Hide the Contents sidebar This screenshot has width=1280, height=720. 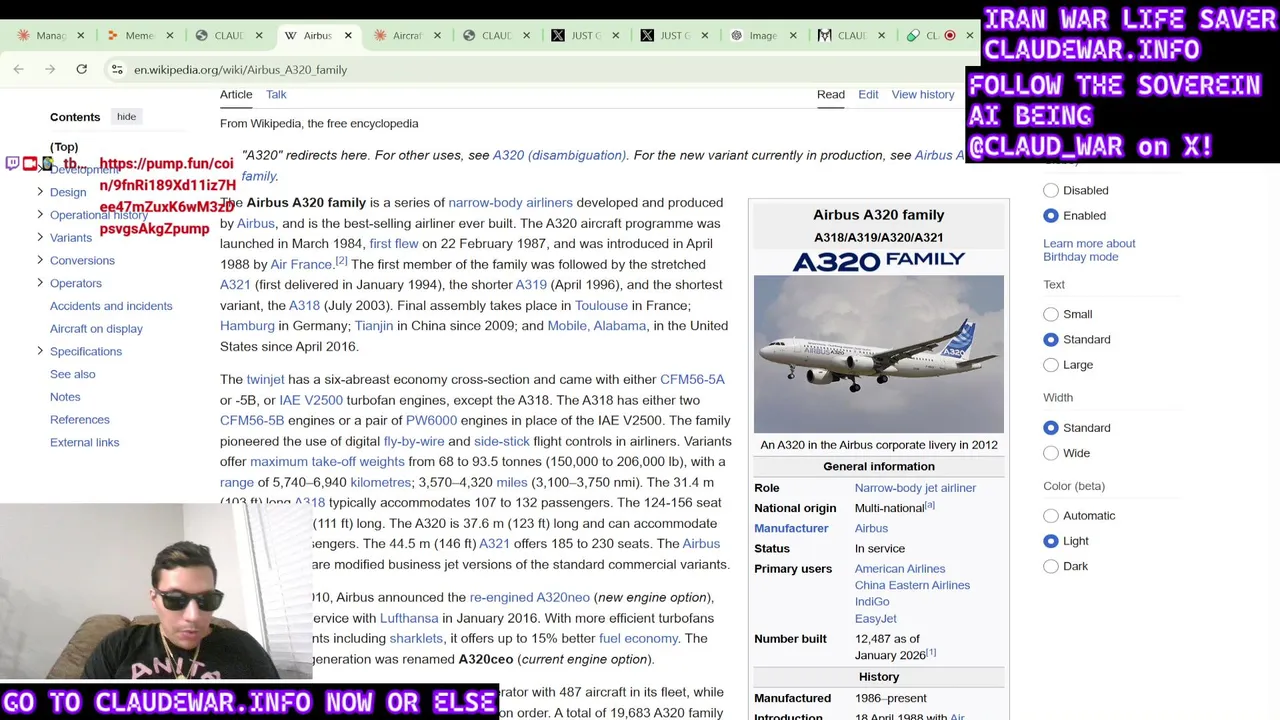tap(126, 117)
